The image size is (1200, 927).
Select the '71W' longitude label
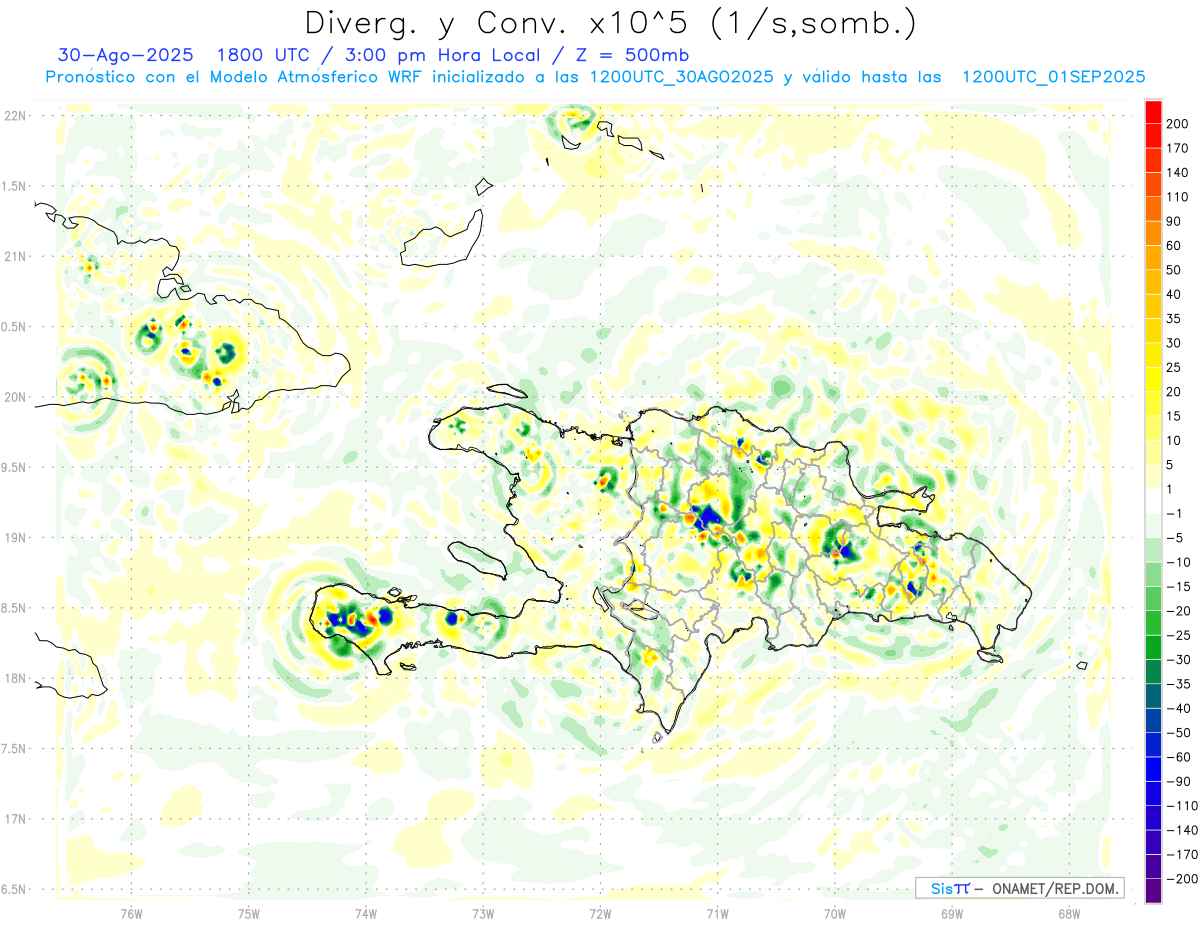coord(717,913)
